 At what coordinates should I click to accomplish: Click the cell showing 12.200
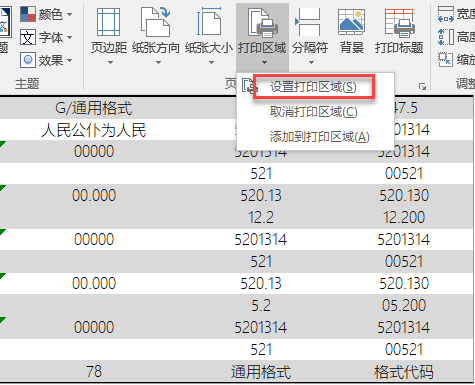[403, 217]
